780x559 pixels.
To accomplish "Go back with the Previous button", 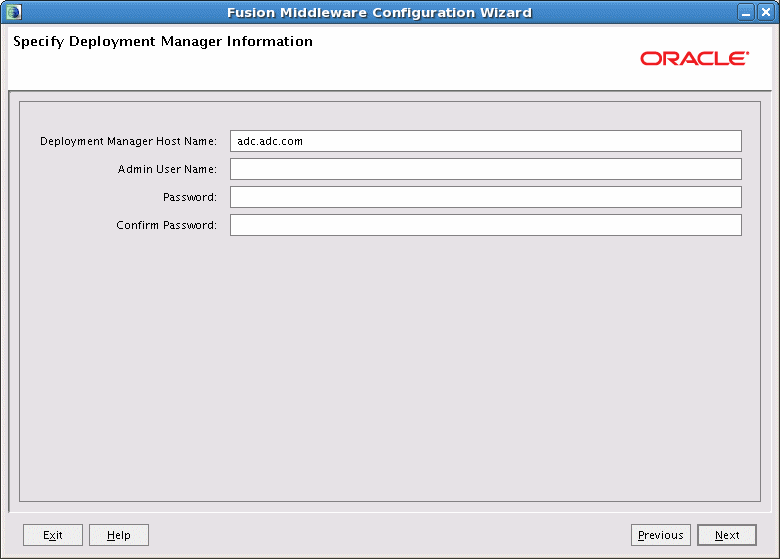I will pyautogui.click(x=661, y=535).
